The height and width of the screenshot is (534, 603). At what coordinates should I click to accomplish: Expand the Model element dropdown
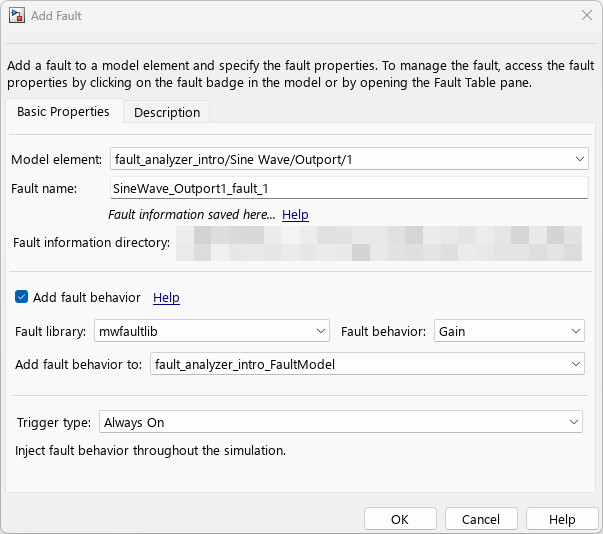pyautogui.click(x=349, y=159)
